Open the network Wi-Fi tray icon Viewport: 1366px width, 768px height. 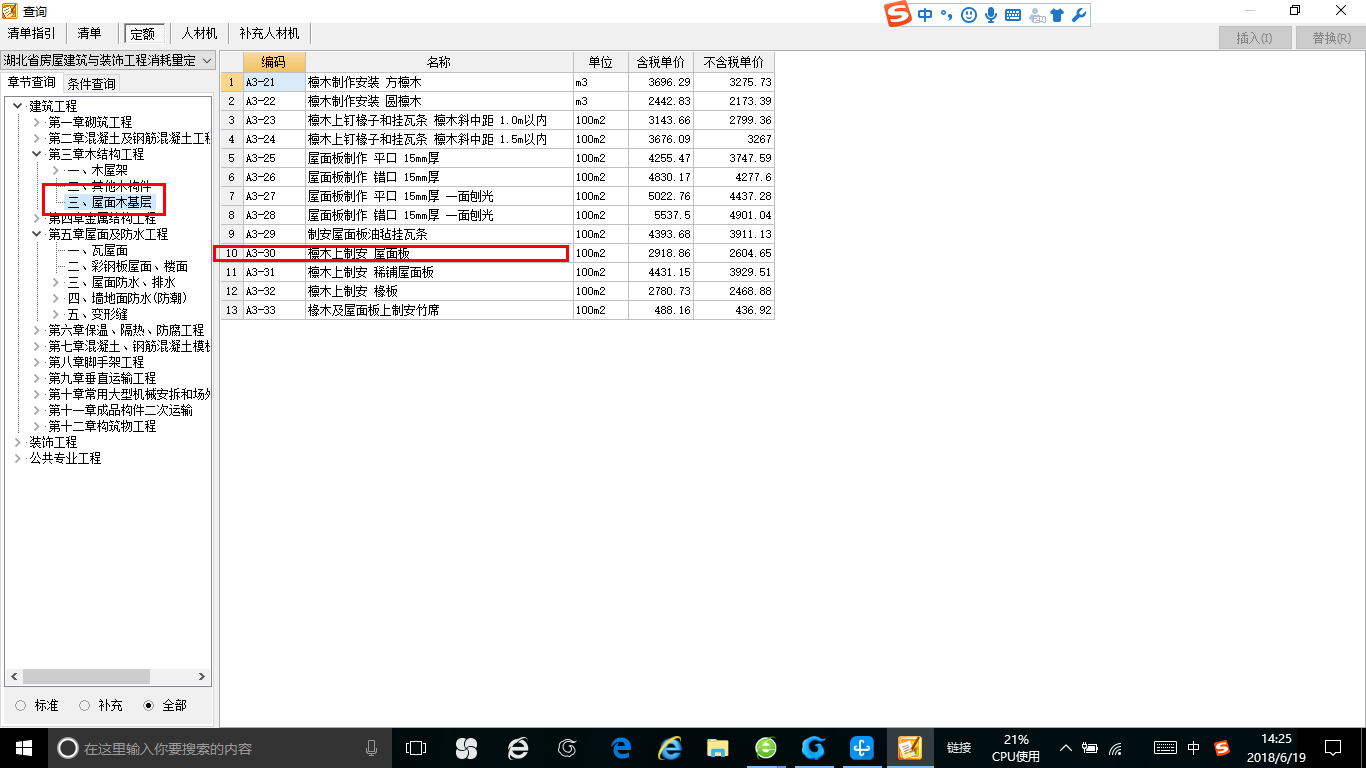click(1116, 748)
